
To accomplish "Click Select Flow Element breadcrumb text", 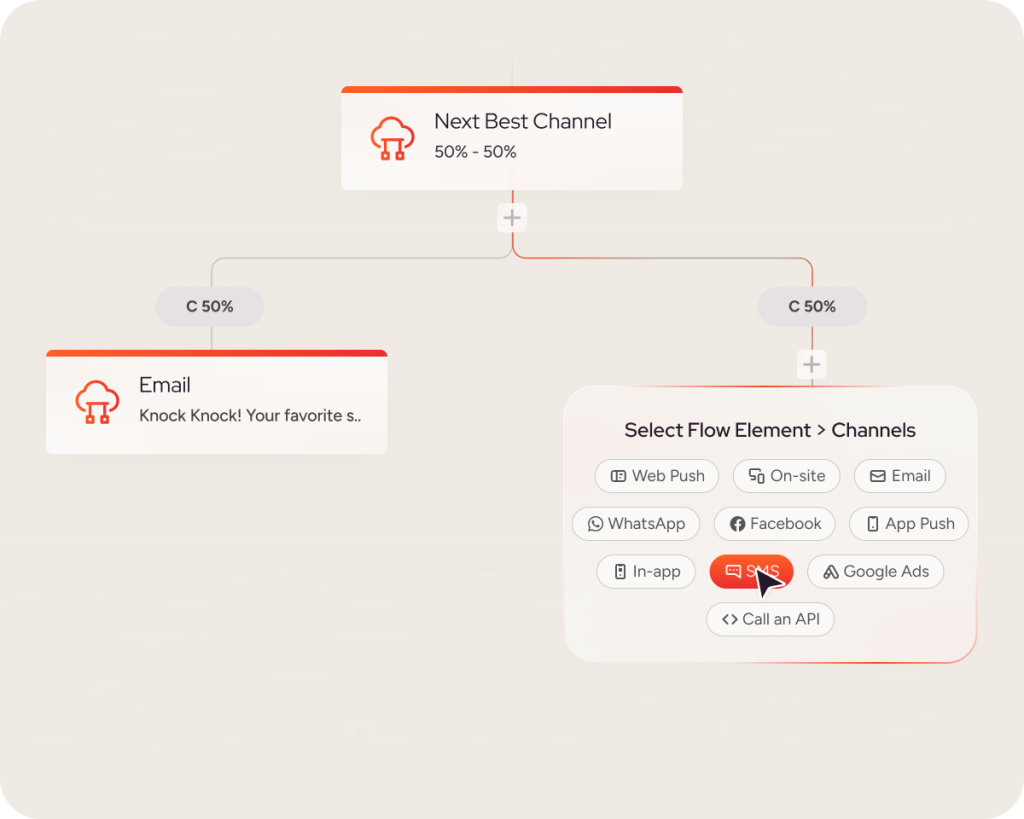I will [717, 430].
